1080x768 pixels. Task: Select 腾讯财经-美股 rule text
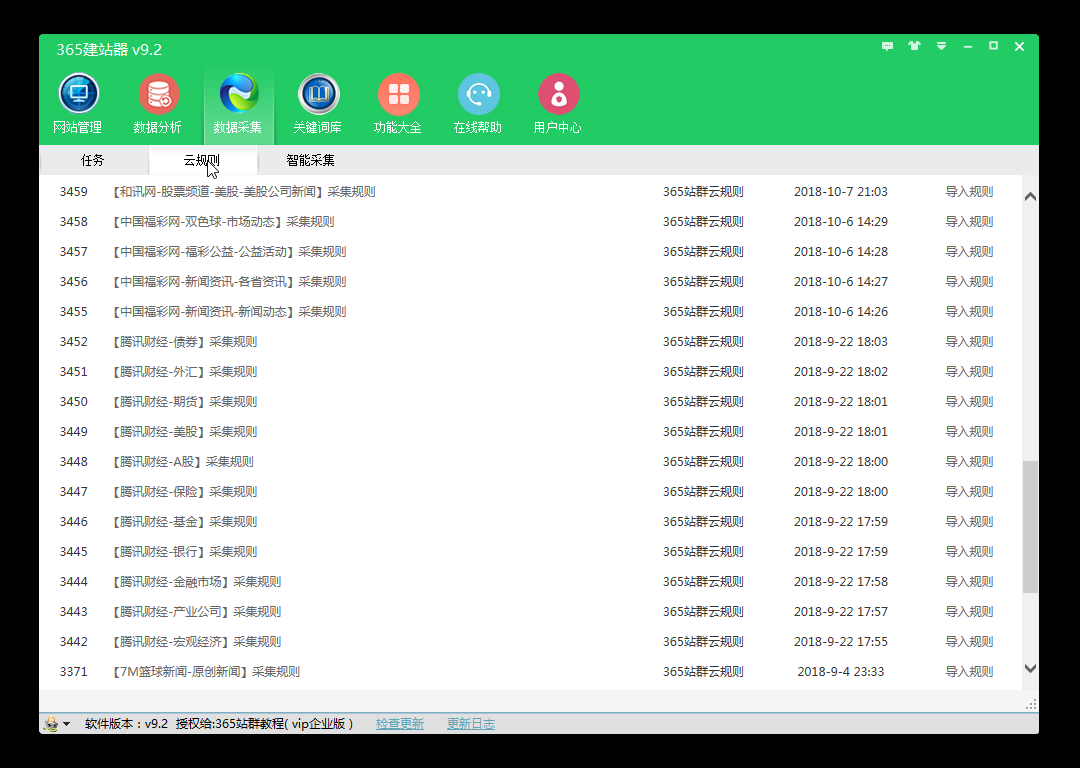coord(185,432)
